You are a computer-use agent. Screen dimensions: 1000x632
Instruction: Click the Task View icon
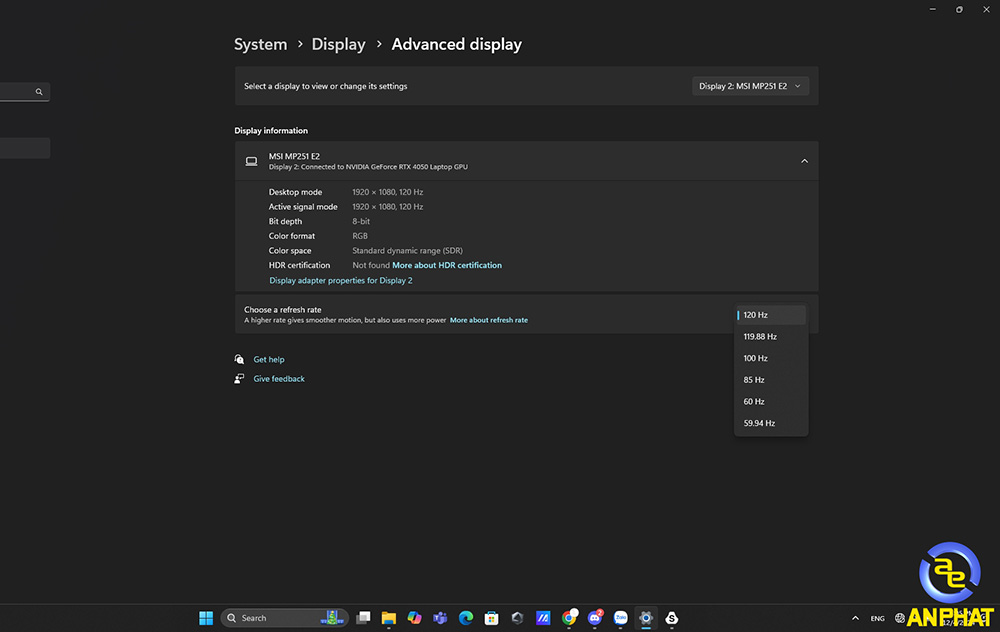(363, 617)
